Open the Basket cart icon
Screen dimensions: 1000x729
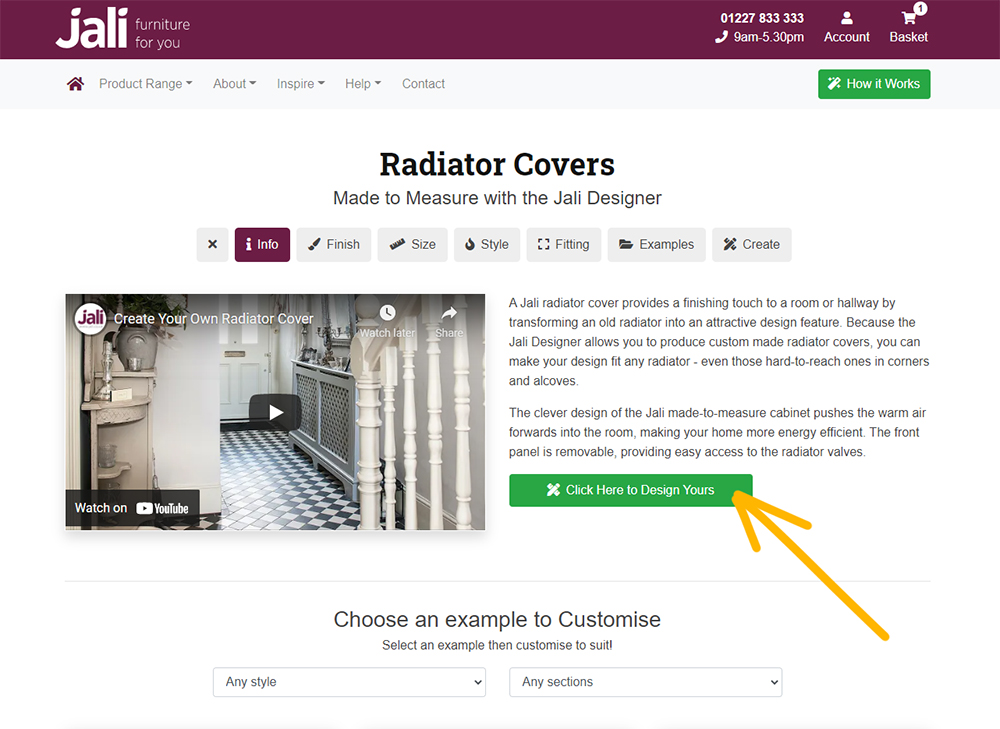pyautogui.click(x=909, y=18)
